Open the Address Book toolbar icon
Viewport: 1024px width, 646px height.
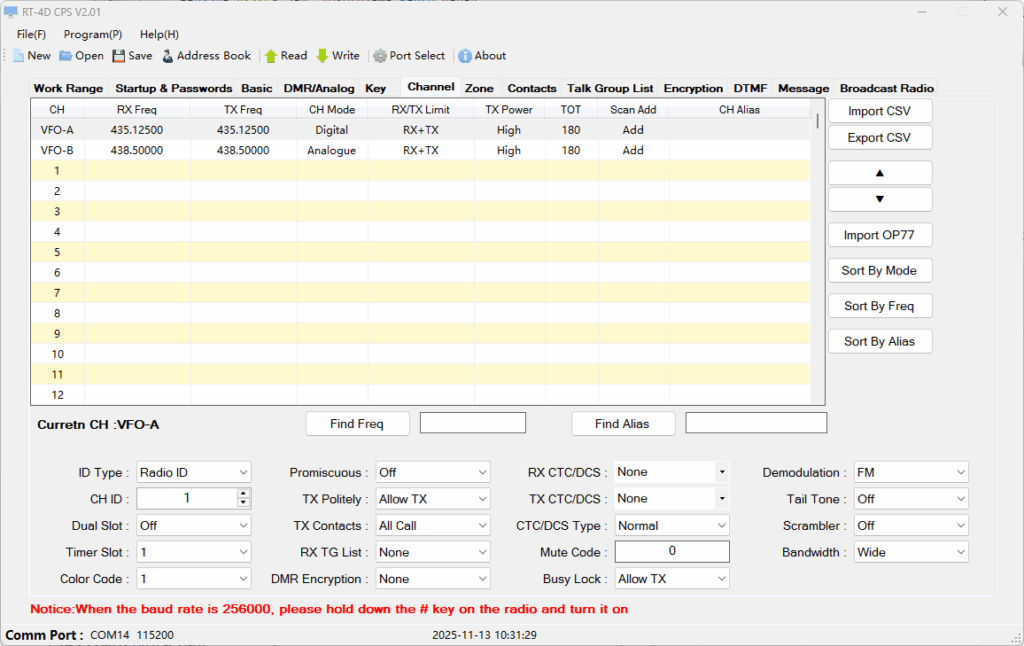tap(168, 56)
